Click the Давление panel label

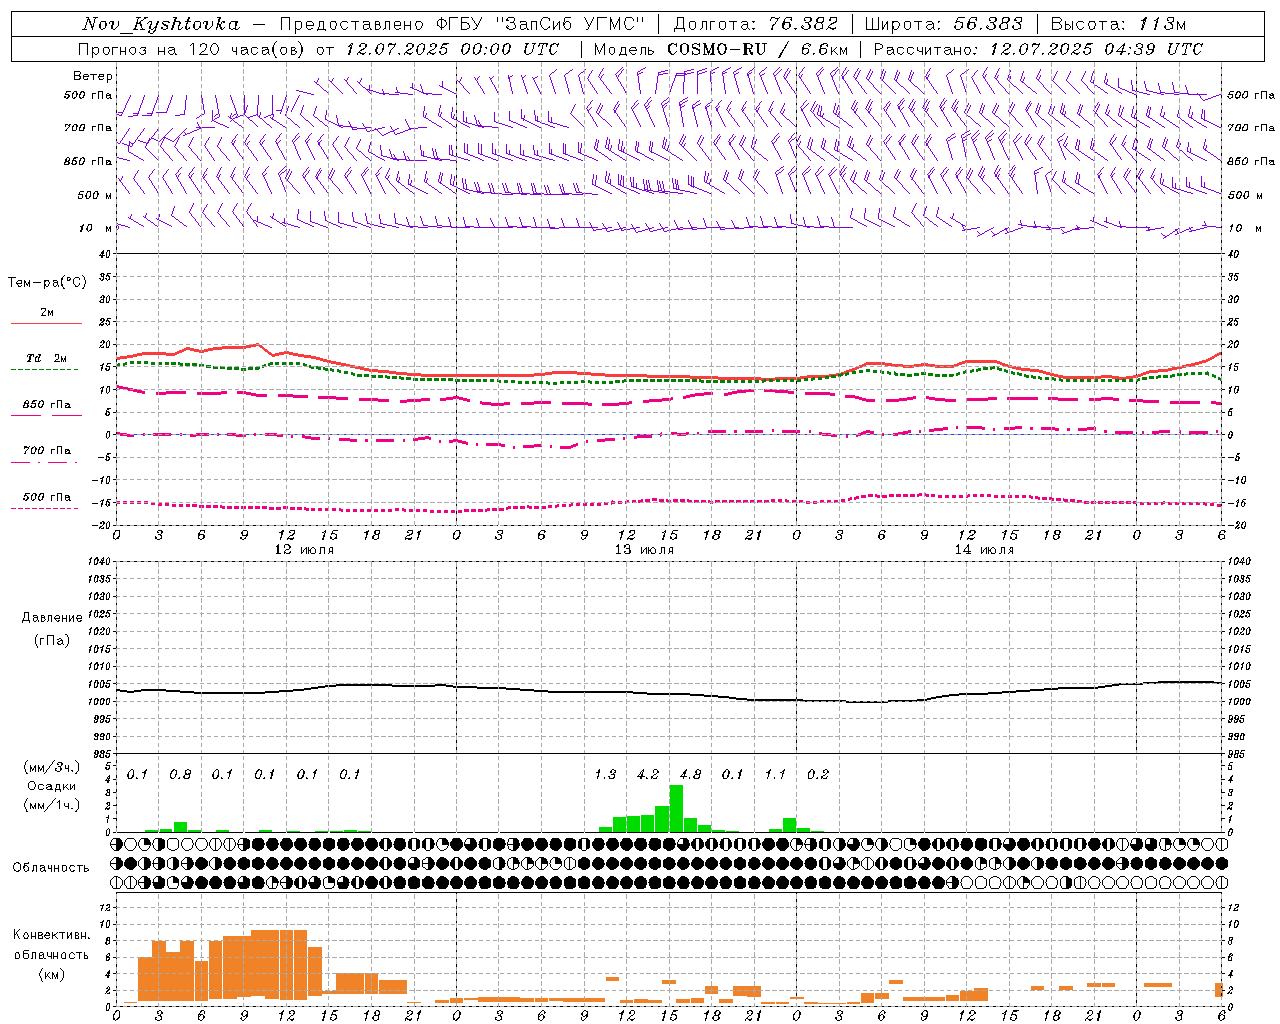click(x=52, y=618)
